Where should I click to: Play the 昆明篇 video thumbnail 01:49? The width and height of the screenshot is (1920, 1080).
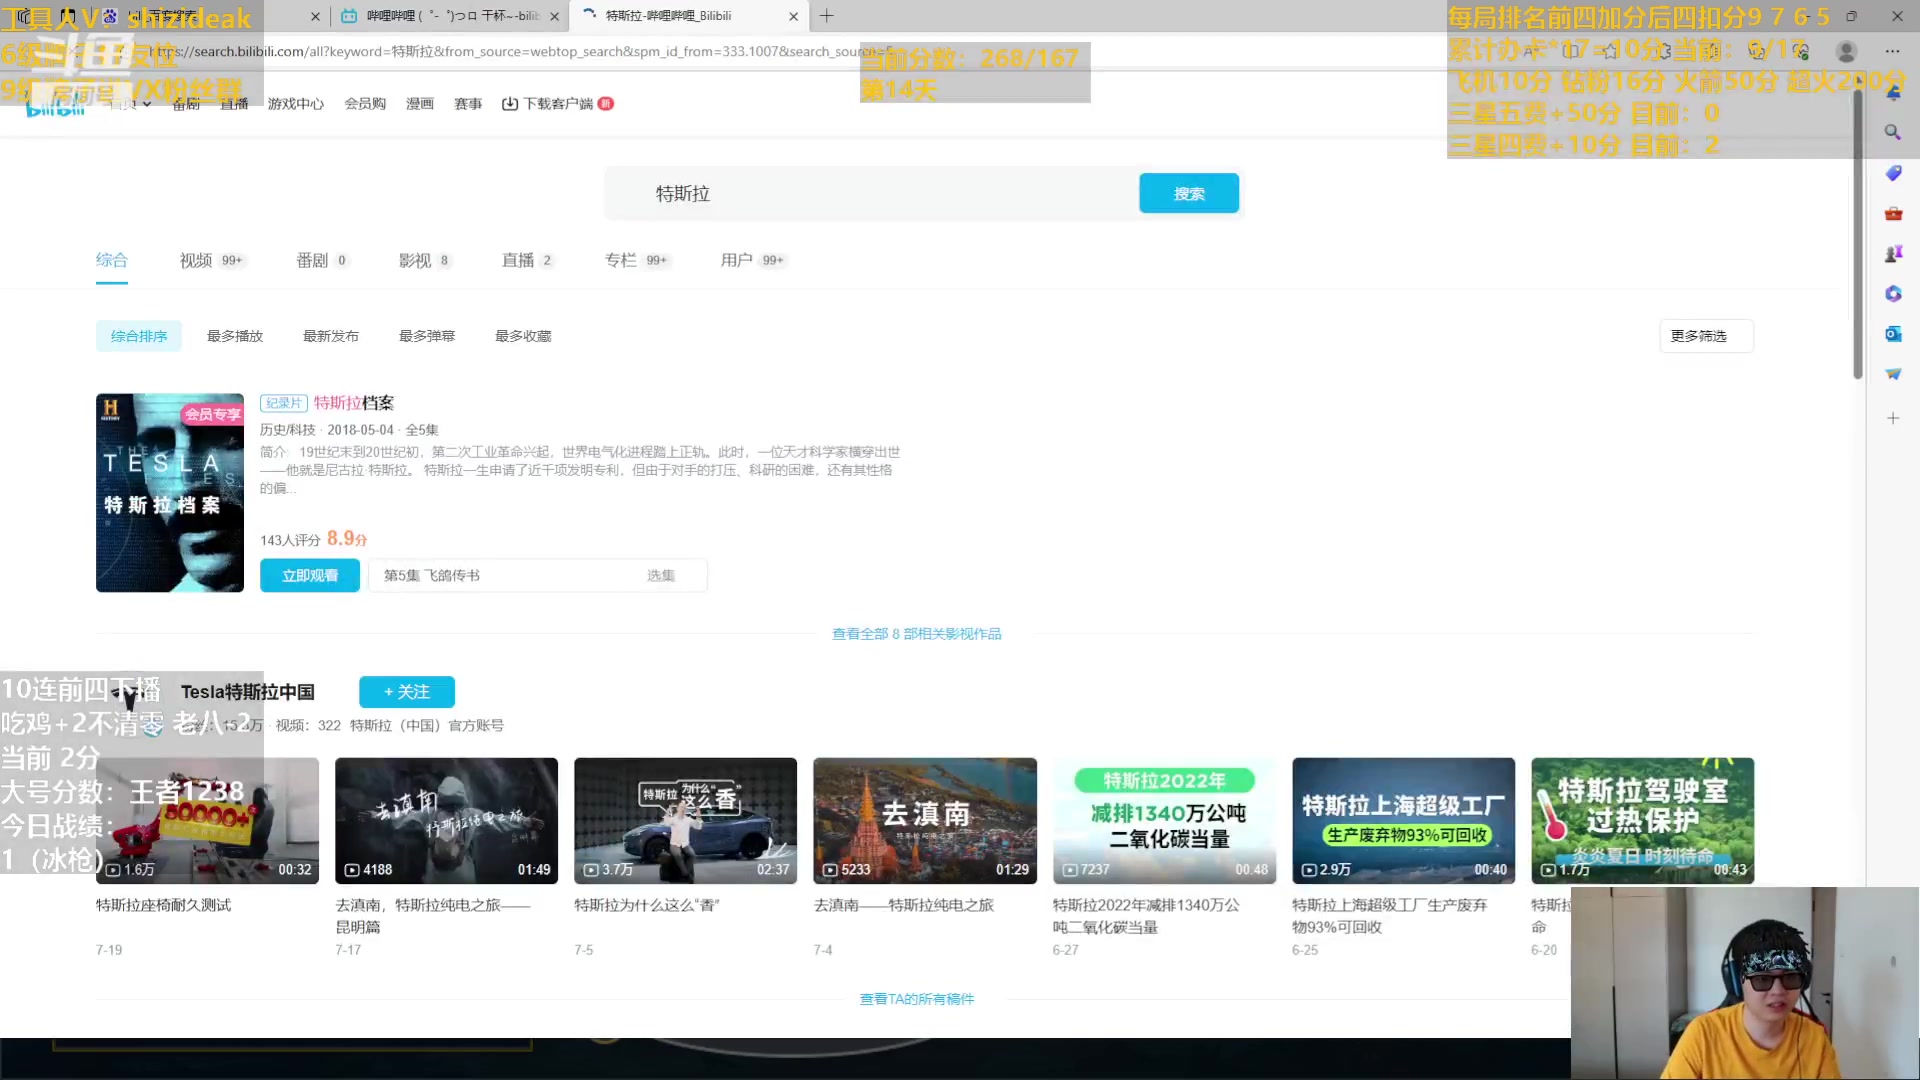pyautogui.click(x=446, y=821)
